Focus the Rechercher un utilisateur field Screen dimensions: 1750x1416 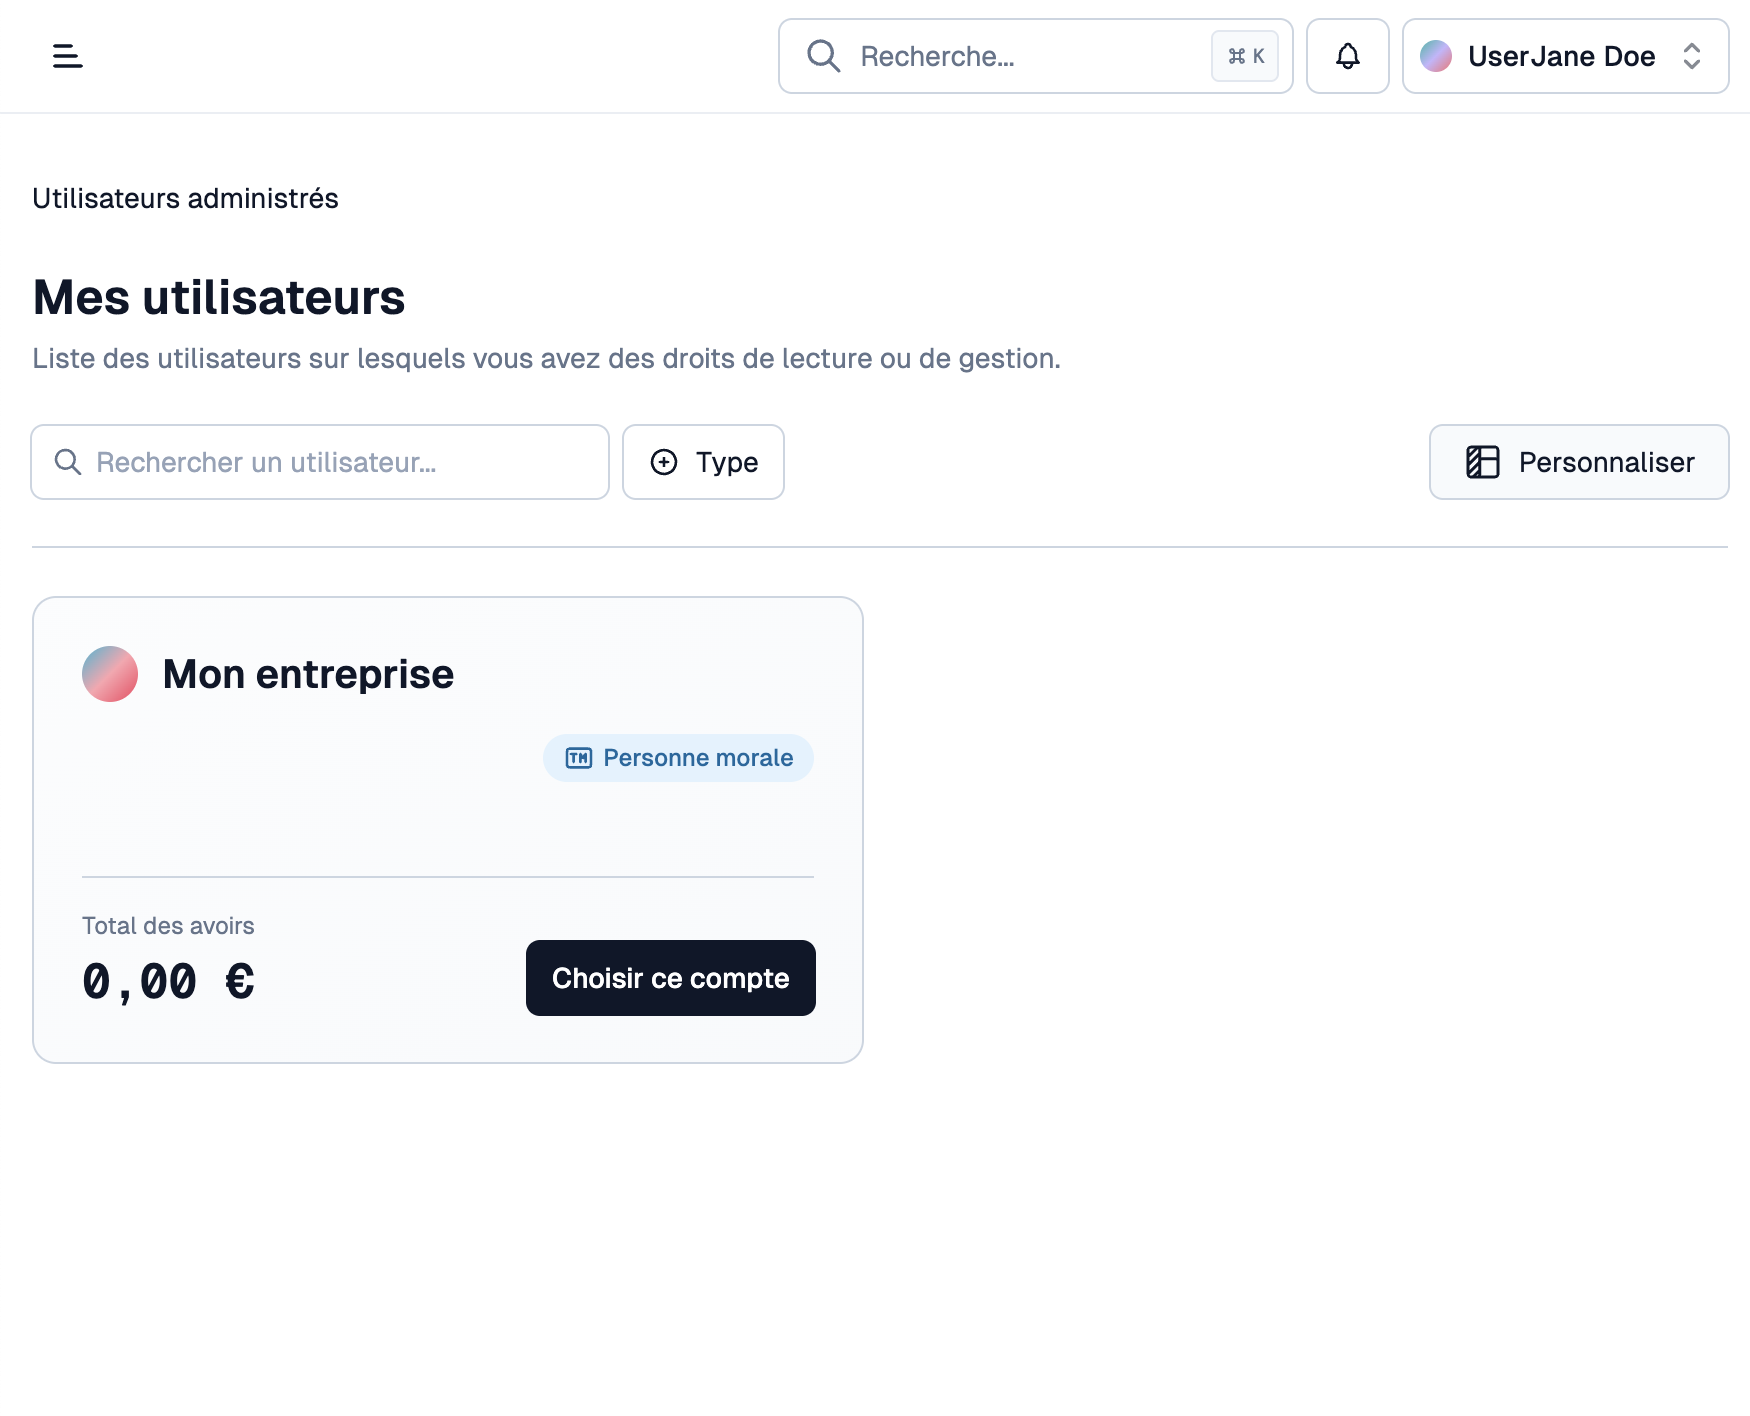tap(320, 462)
